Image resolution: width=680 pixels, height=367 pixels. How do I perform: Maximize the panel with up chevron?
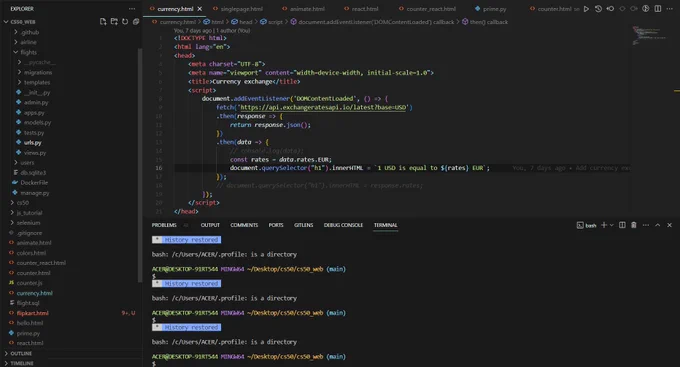657,225
